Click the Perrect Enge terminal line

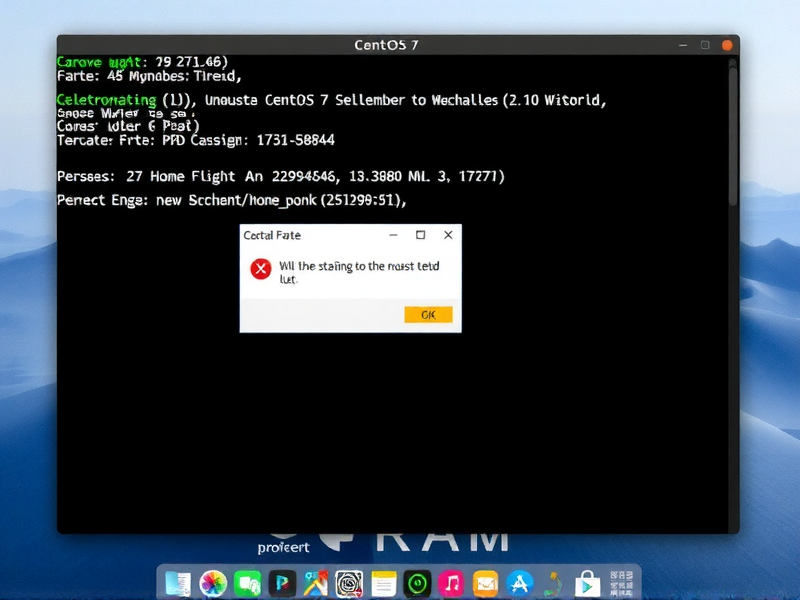pyautogui.click(x=232, y=200)
